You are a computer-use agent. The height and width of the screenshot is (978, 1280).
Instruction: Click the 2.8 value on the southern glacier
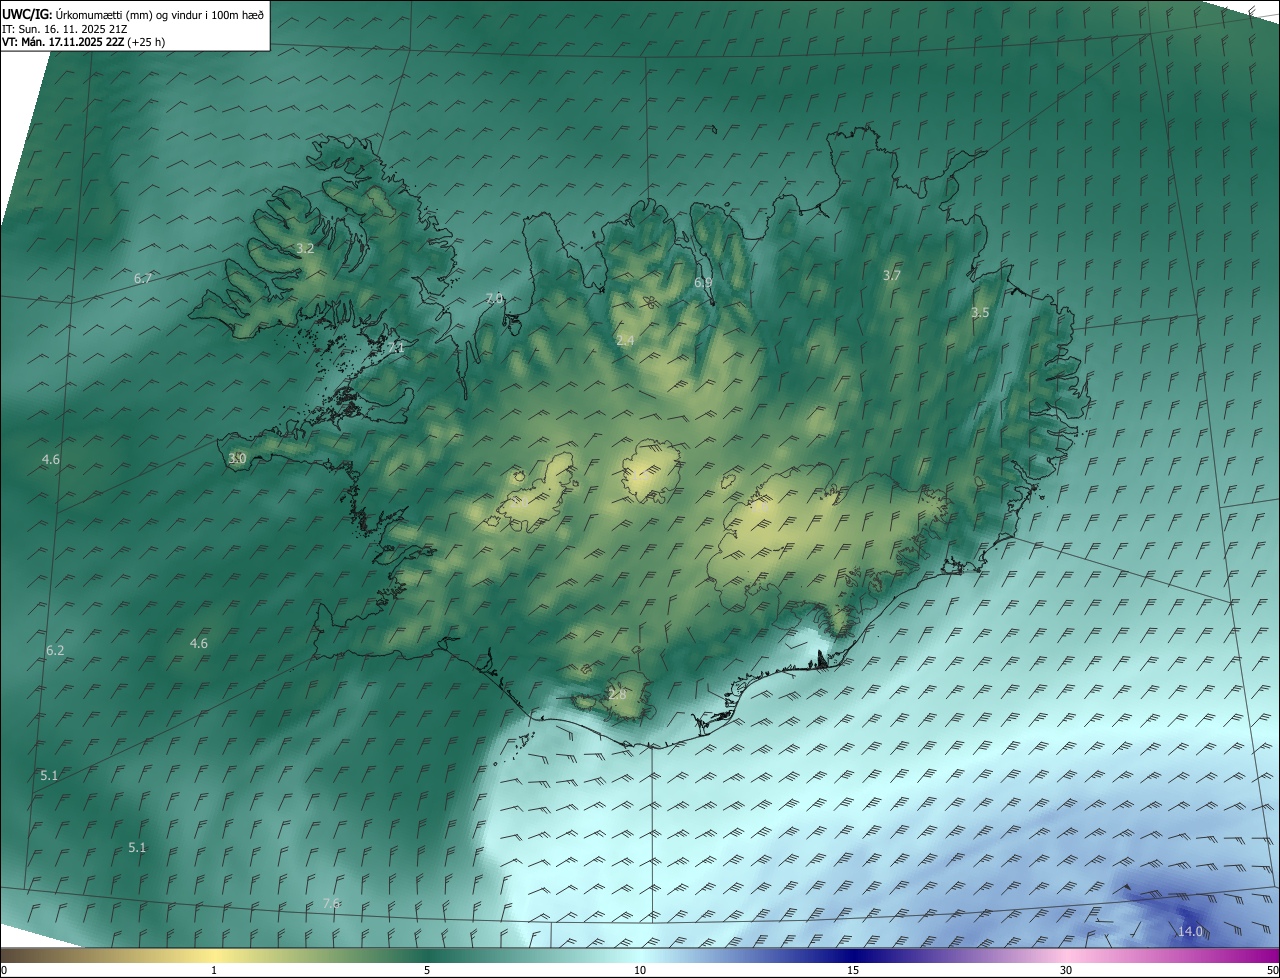click(x=617, y=694)
